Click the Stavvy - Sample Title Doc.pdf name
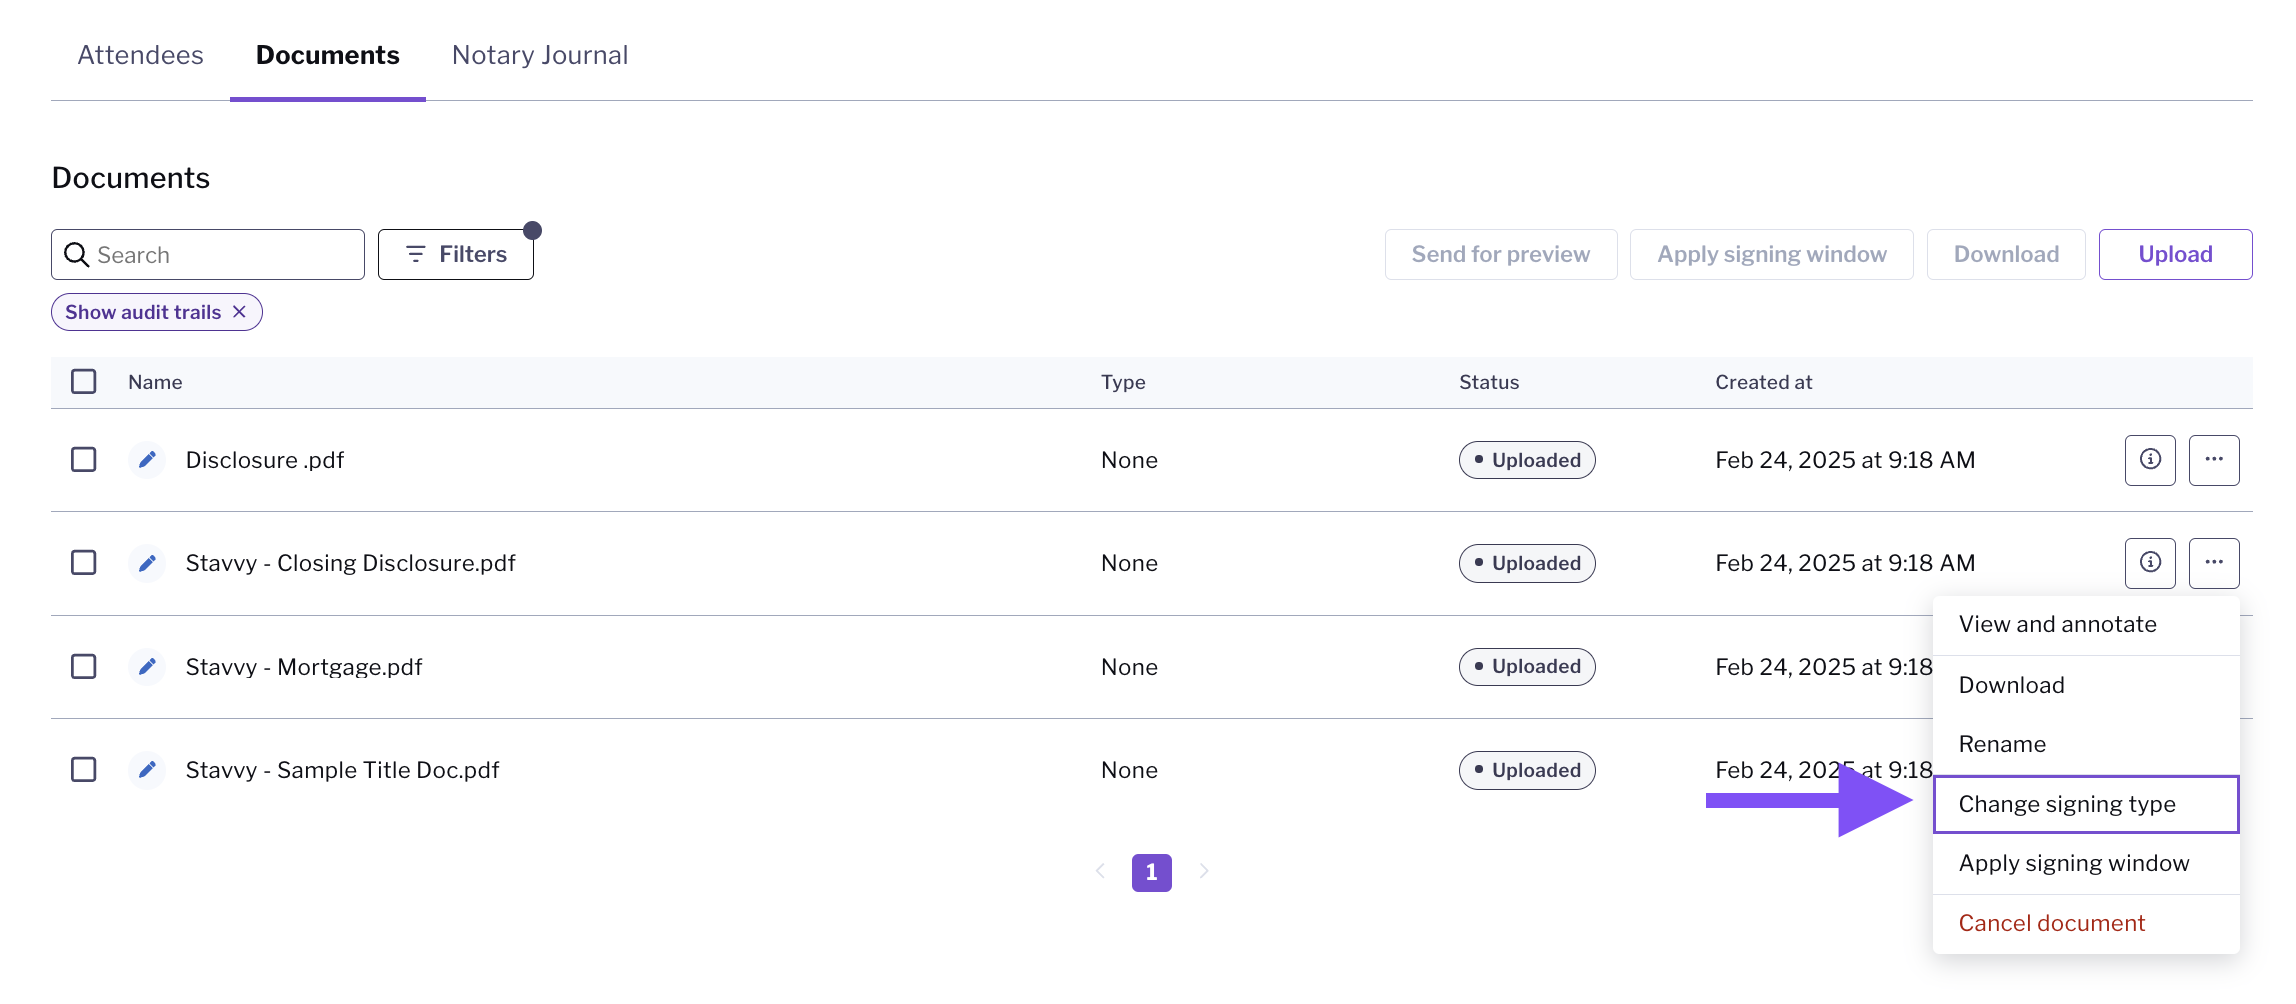The image size is (2296, 1004). 342,770
